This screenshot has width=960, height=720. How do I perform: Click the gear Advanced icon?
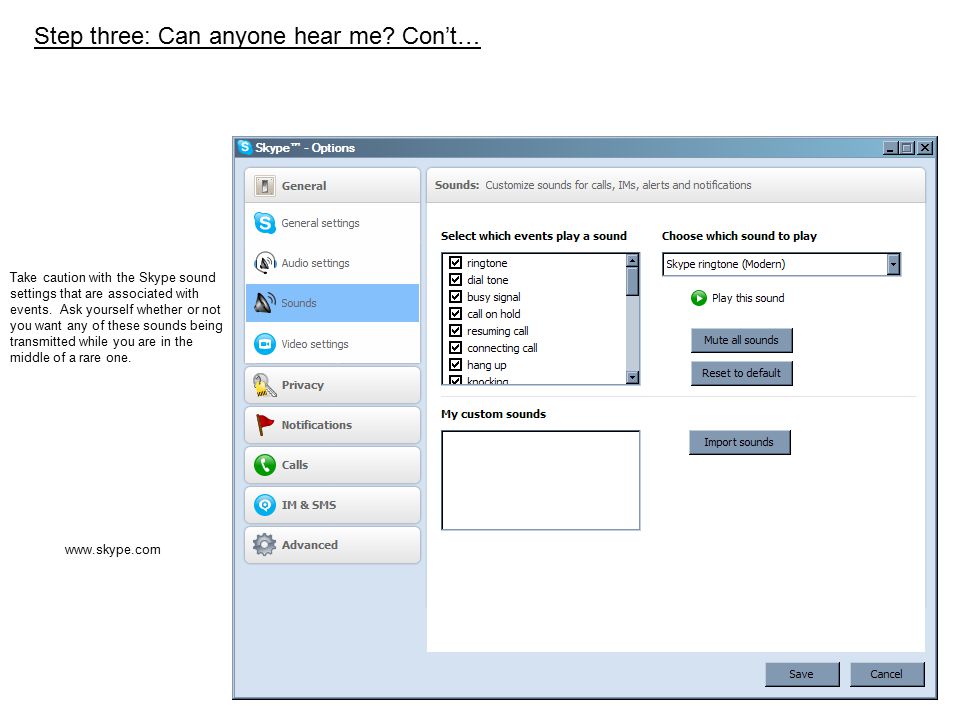tap(264, 545)
